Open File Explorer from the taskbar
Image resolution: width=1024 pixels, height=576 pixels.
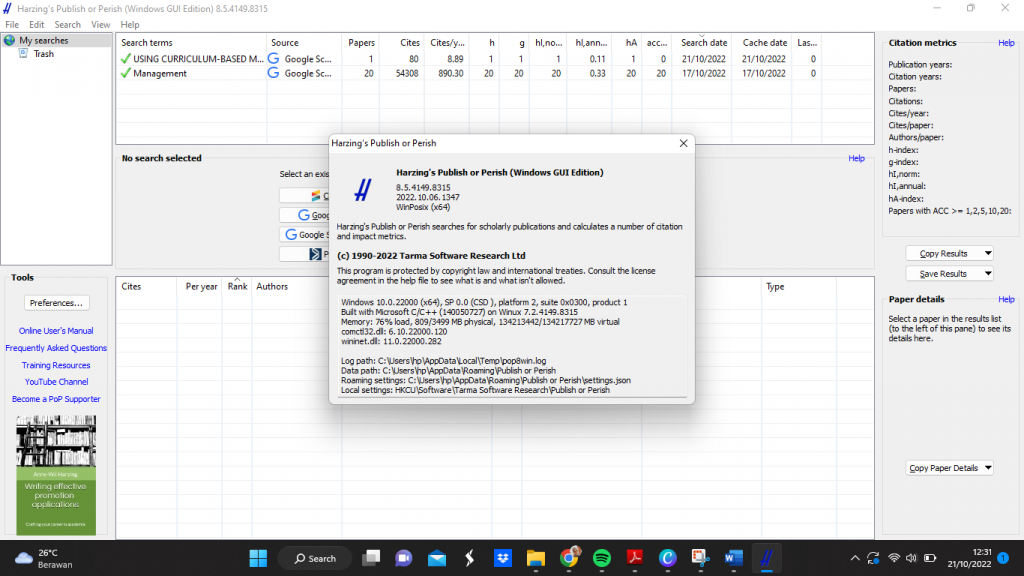(x=536, y=558)
